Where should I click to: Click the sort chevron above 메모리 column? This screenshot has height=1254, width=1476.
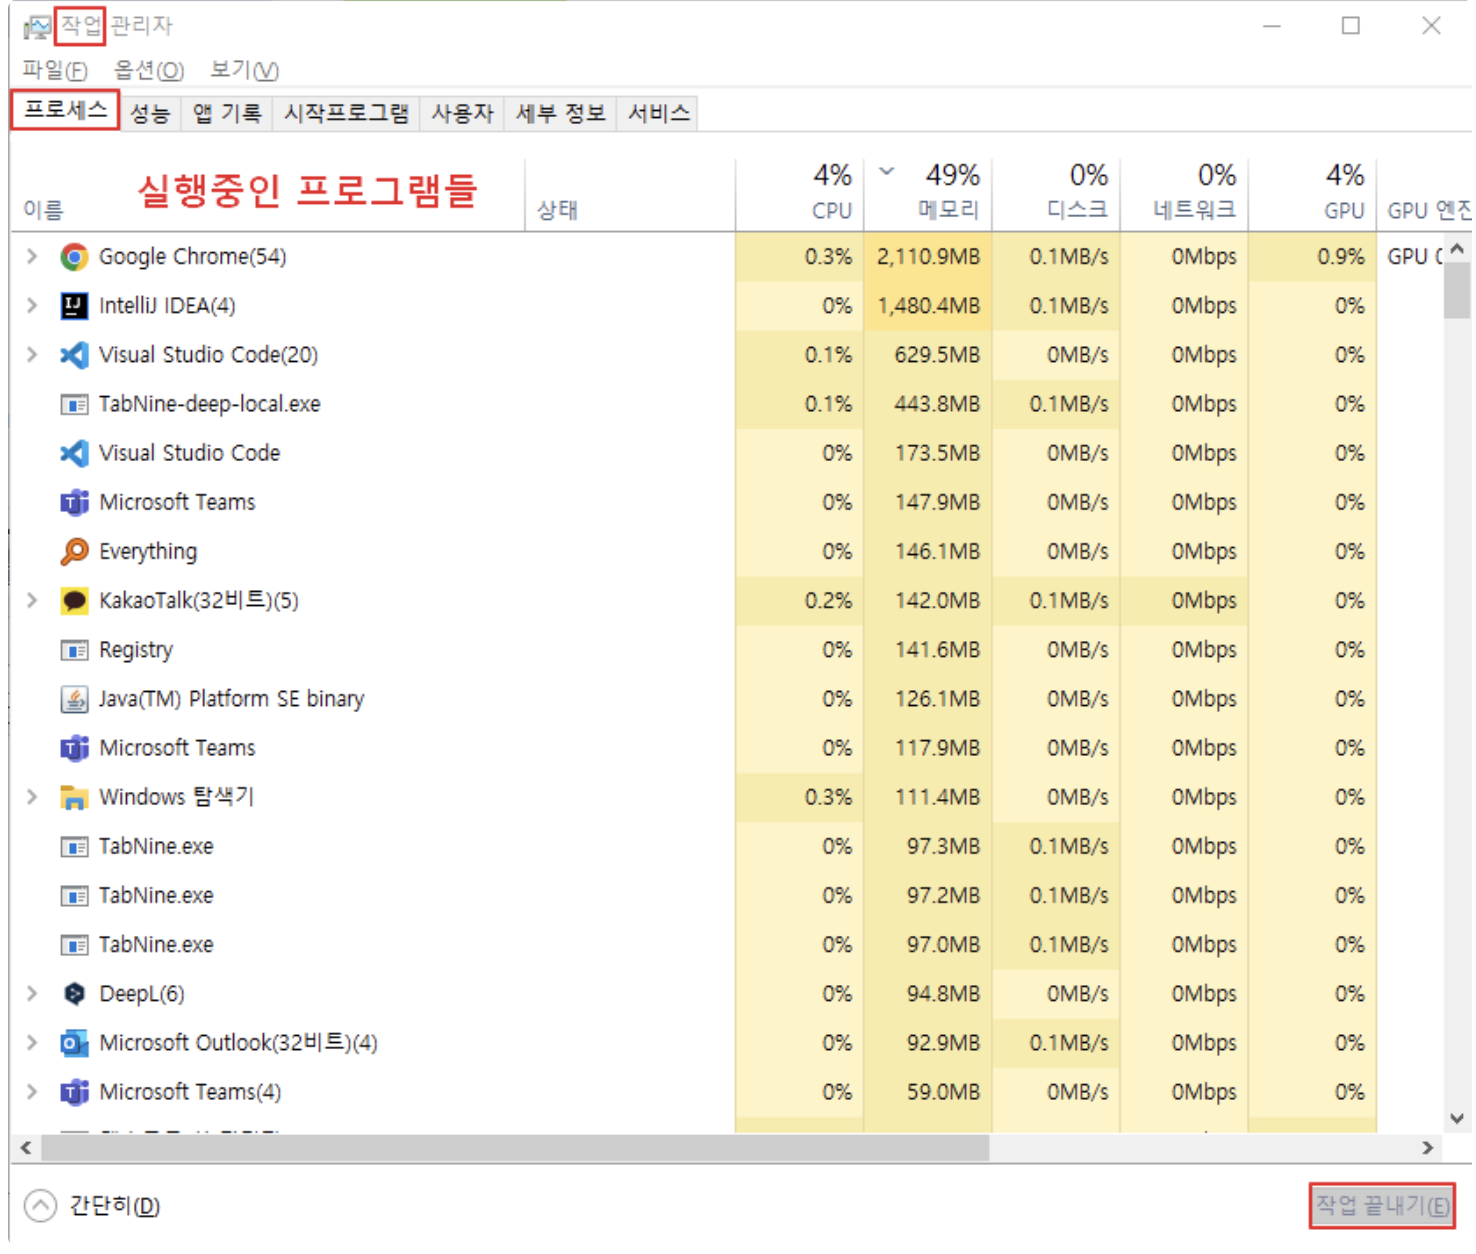tap(887, 171)
